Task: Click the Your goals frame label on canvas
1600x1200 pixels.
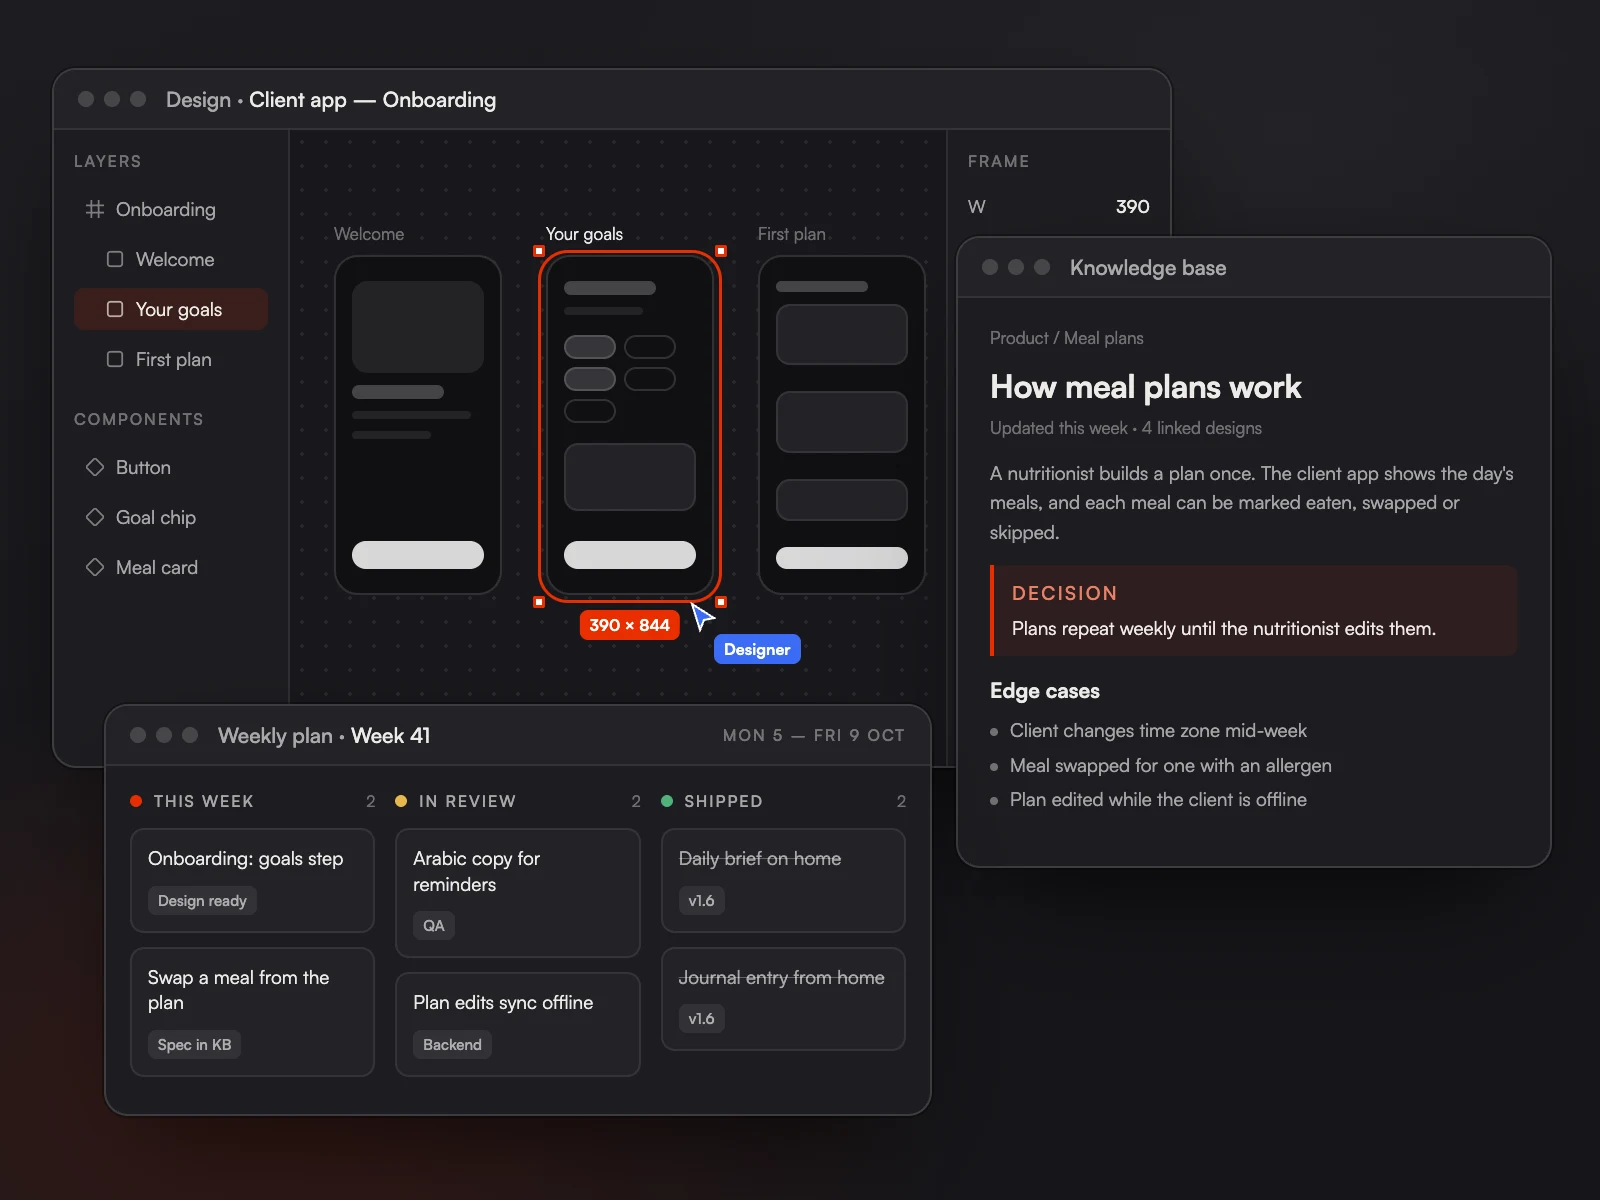Action: coord(584,234)
